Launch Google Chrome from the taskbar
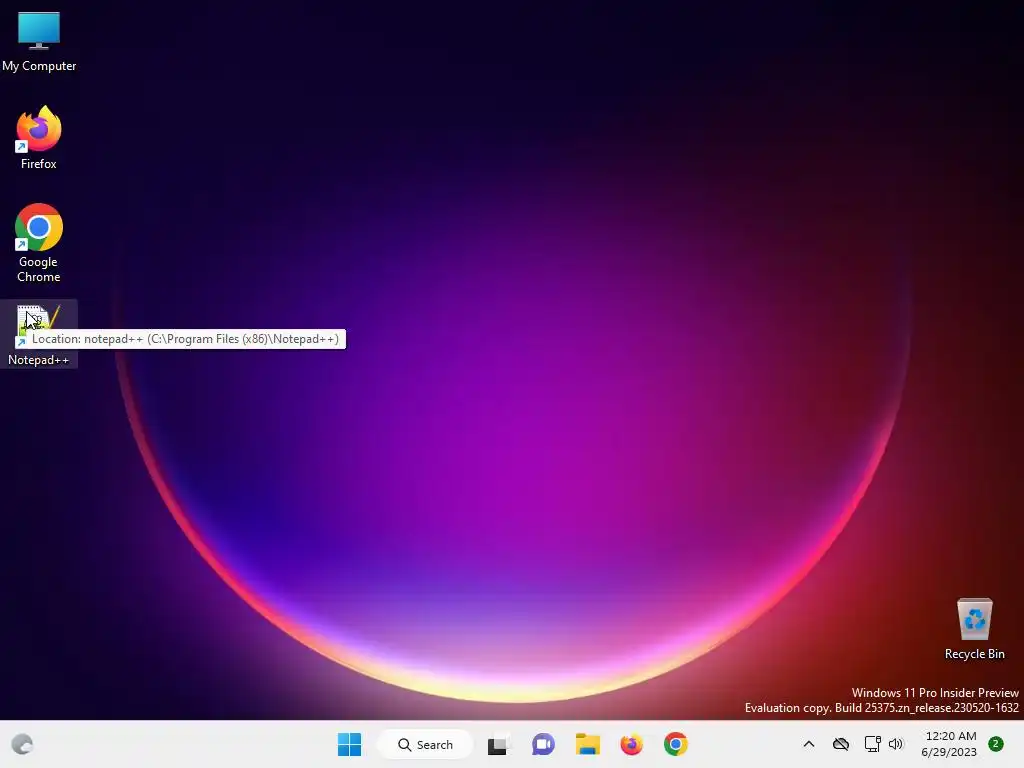The width and height of the screenshot is (1024, 768). coord(676,744)
